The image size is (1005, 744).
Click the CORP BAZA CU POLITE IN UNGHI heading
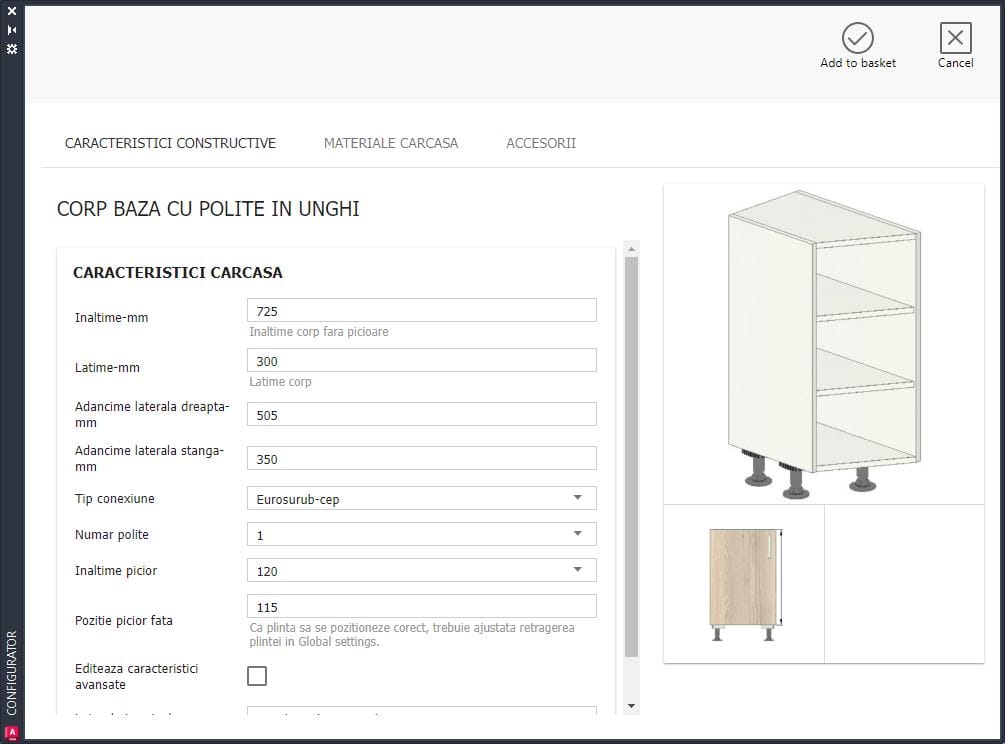pos(208,209)
